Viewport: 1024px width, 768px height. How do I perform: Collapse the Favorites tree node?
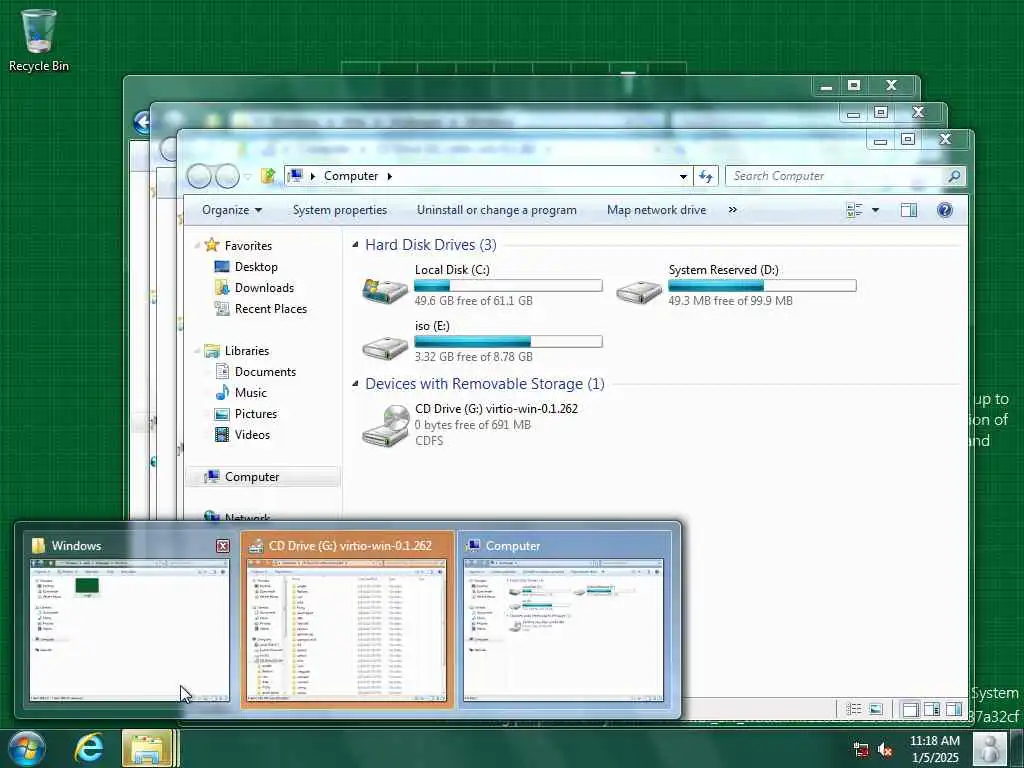click(x=197, y=246)
